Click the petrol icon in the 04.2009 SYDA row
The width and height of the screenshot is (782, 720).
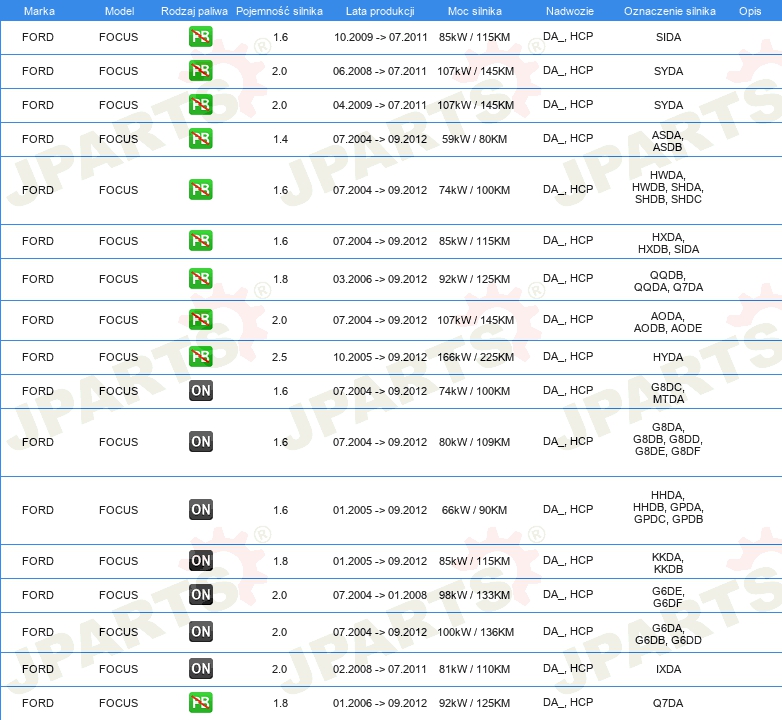pos(200,105)
